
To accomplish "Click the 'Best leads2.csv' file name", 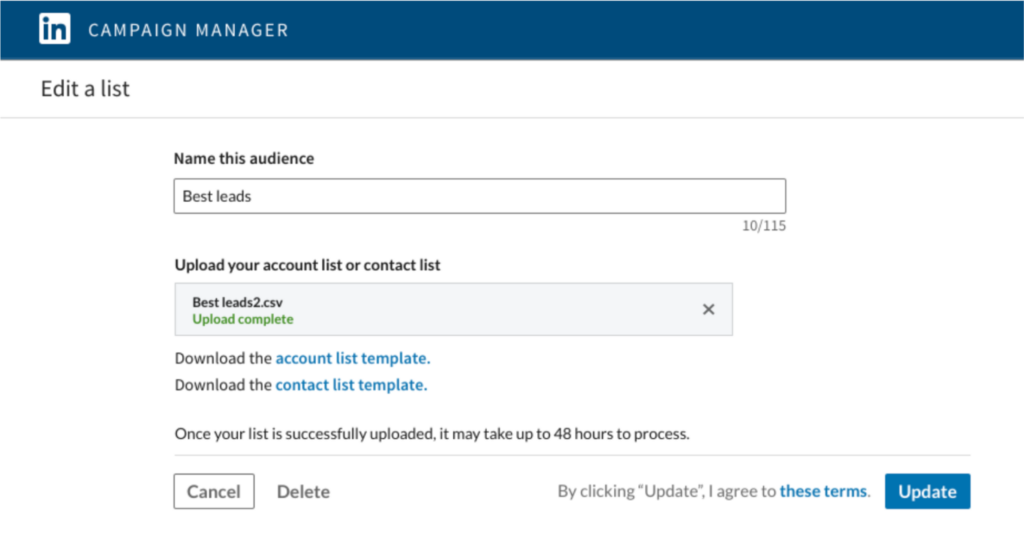I will tap(237, 302).
